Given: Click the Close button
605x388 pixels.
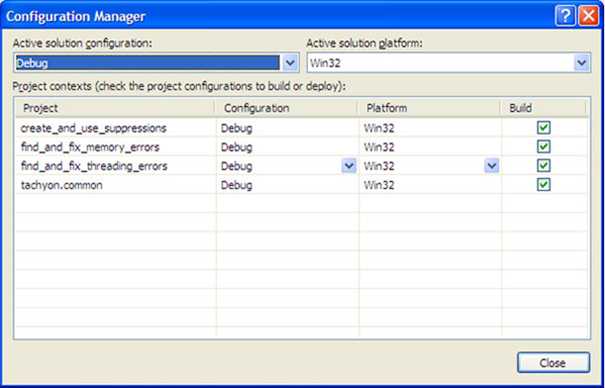Looking at the screenshot, I should [553, 363].
